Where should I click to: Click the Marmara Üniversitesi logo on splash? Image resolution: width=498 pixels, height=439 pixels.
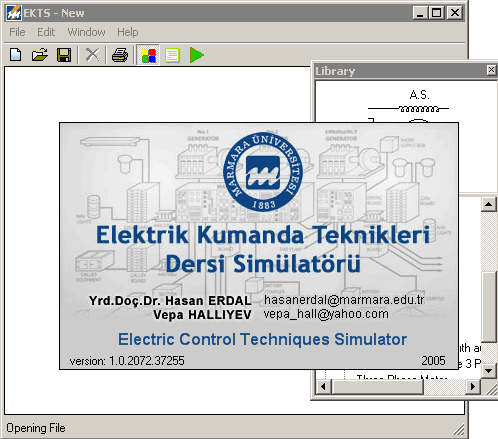(263, 172)
